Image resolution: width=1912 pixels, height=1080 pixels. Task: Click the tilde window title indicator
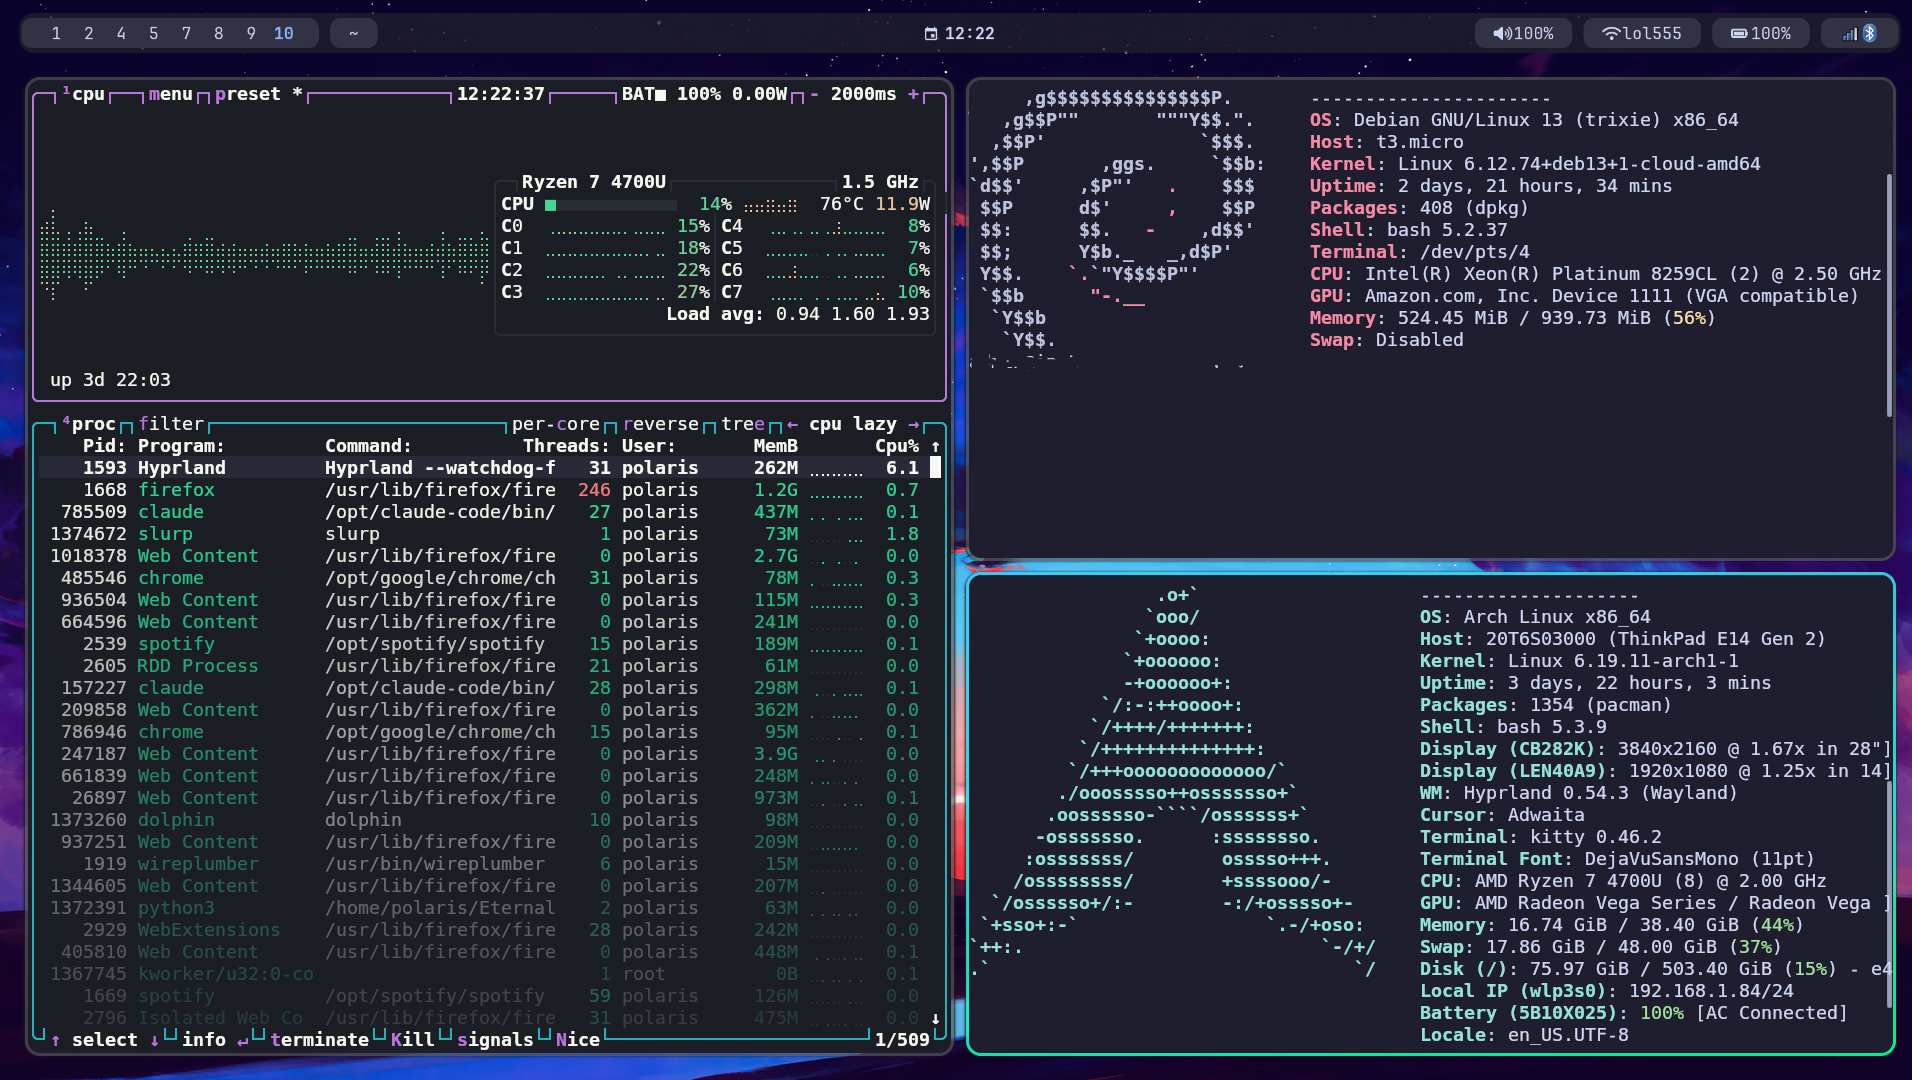(x=353, y=33)
